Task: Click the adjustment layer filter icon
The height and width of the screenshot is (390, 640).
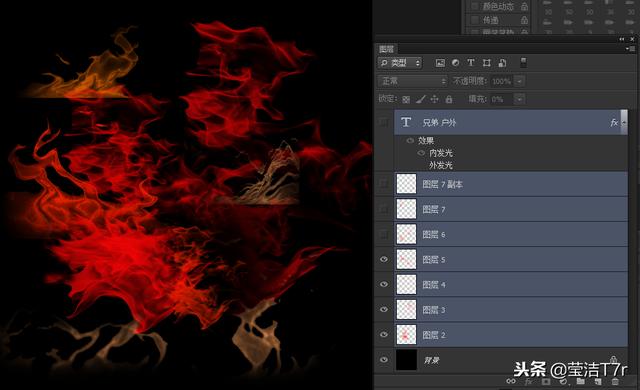Action: click(x=456, y=63)
